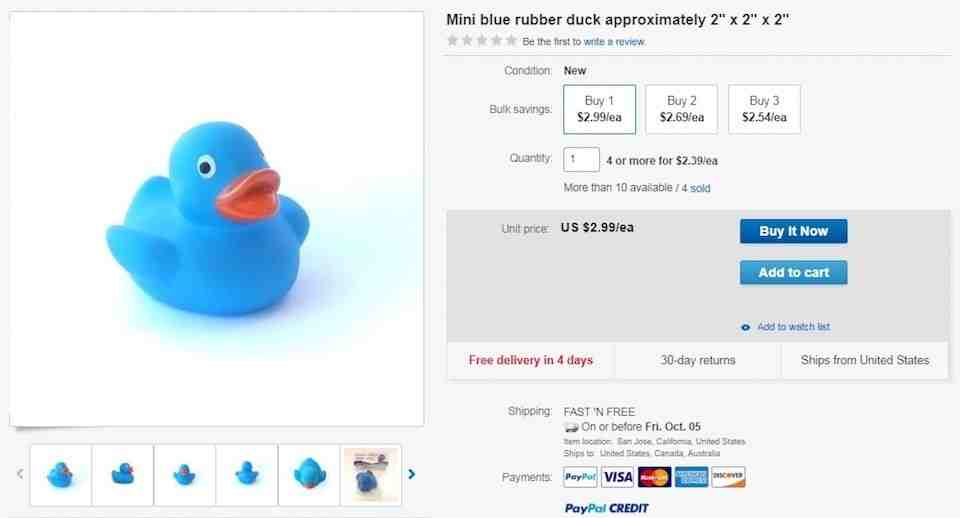
Task: Select the Buy 1 $2.99/ea option
Action: tap(599, 109)
